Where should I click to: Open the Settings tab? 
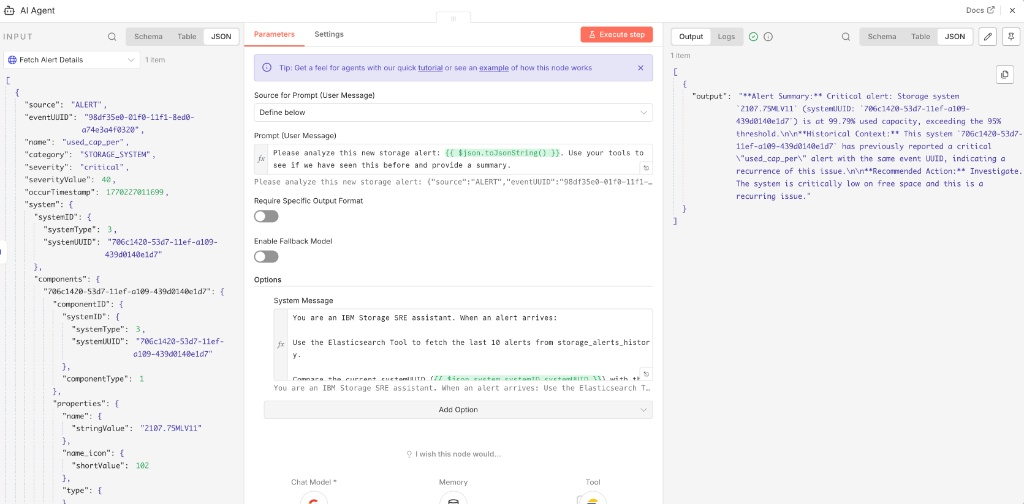[x=329, y=34]
